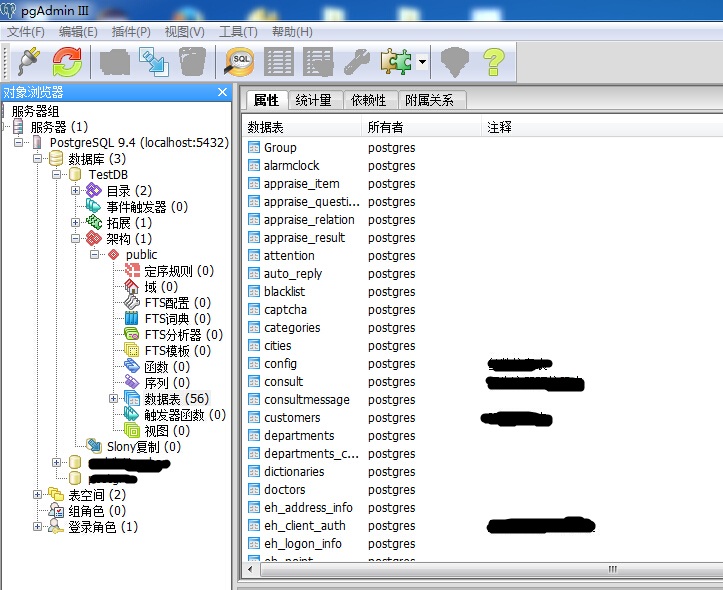Switch to the 属性 tab
Image resolution: width=723 pixels, height=590 pixels.
(x=266, y=100)
